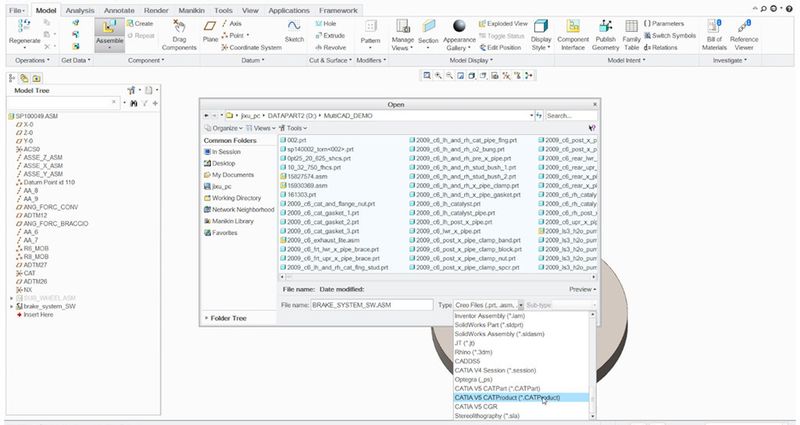Go to Working Directory folder
The image size is (800, 425).
(x=233, y=198)
